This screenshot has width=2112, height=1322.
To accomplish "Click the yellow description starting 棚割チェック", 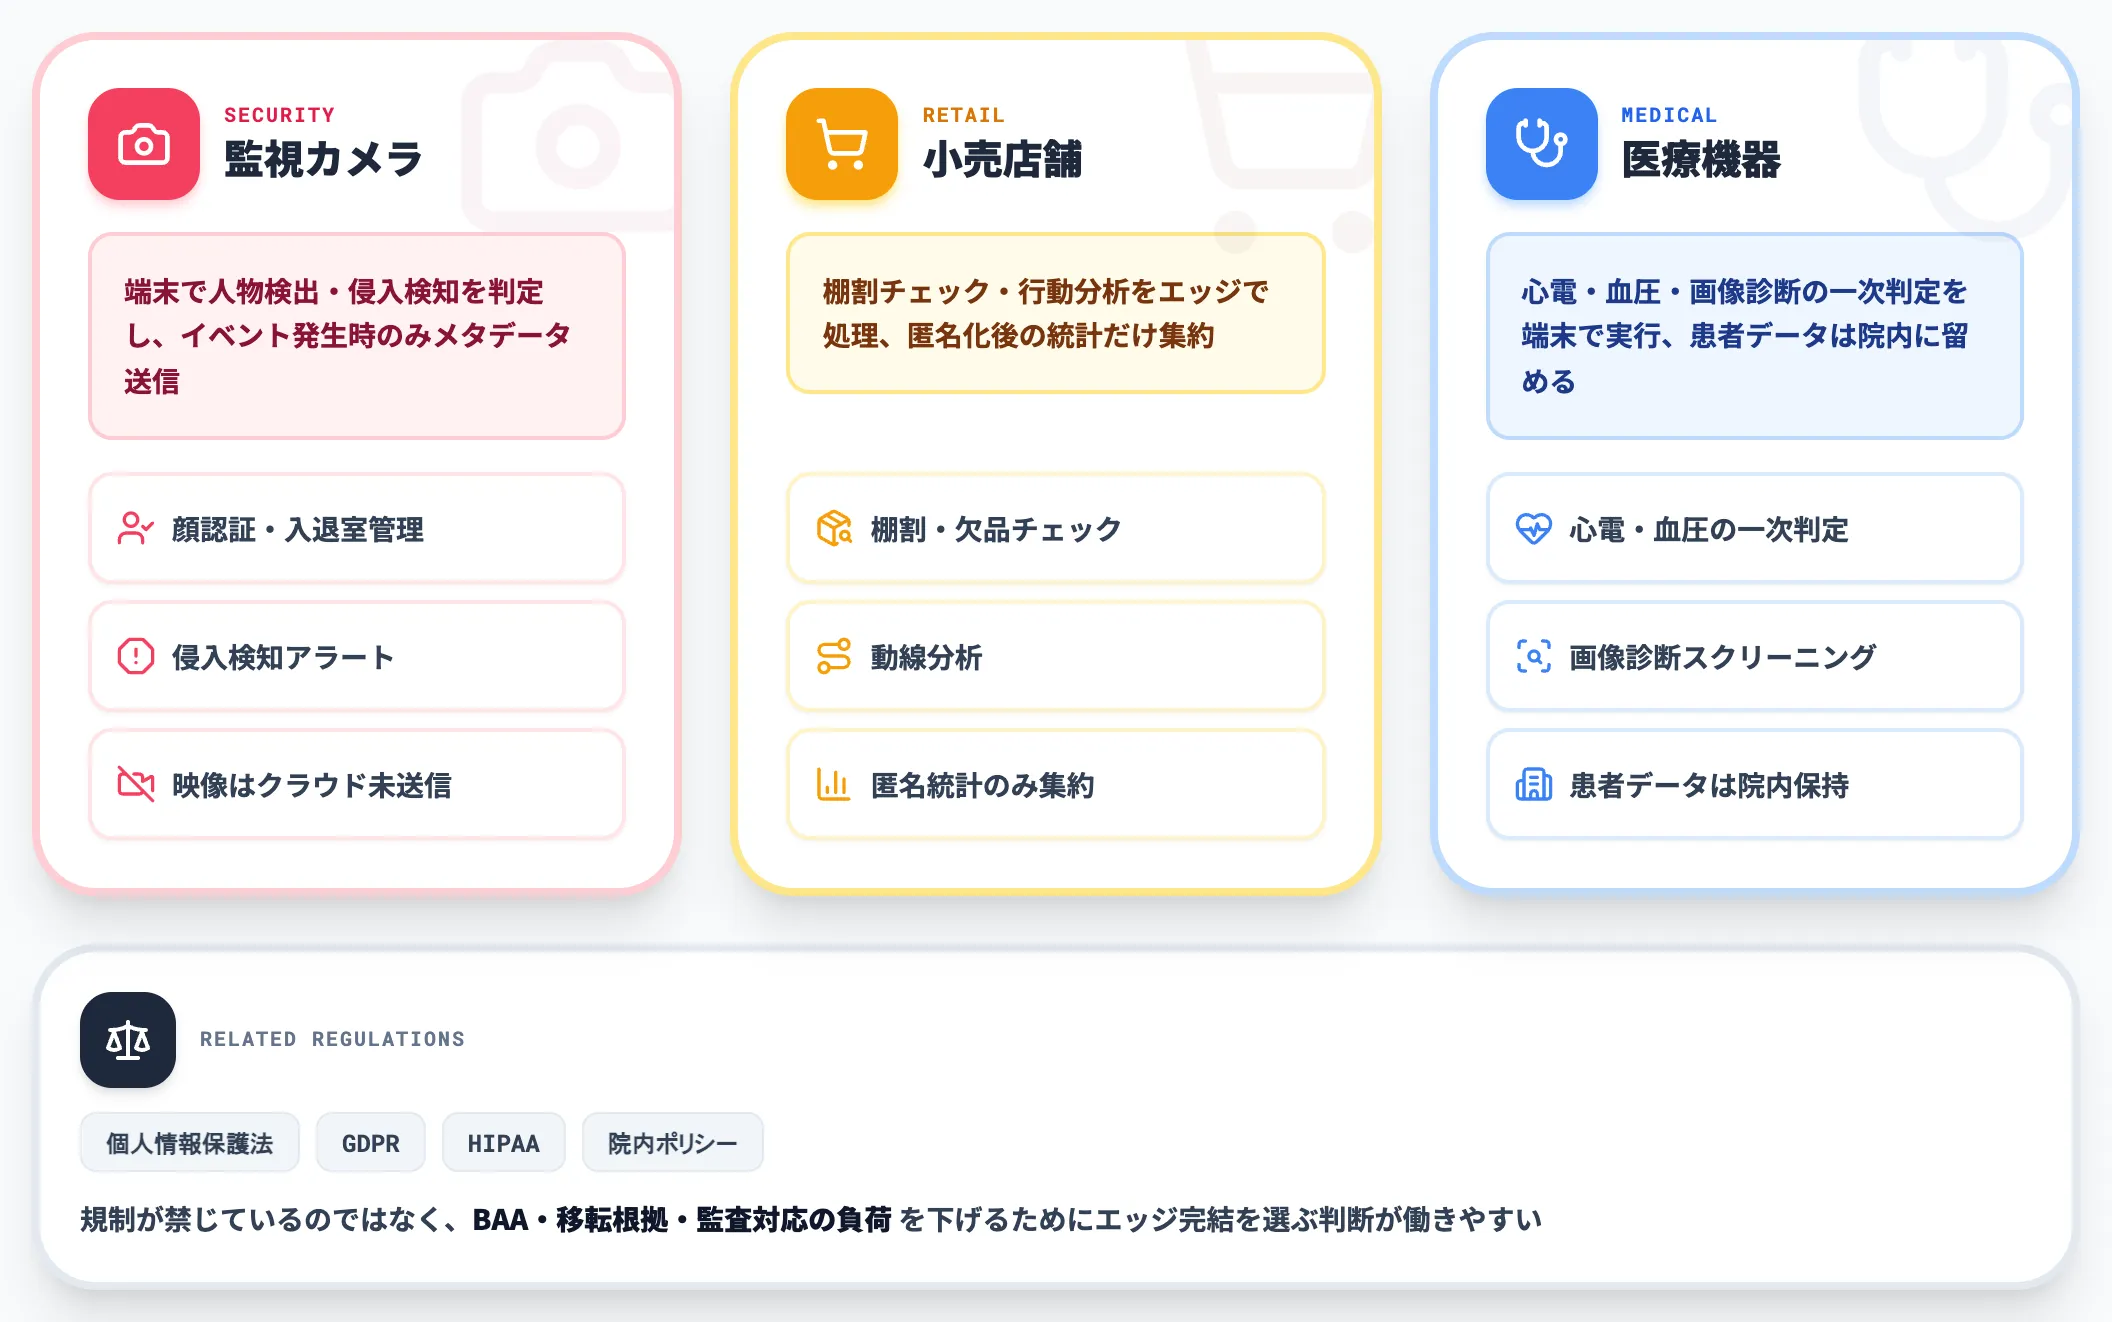I will [1056, 313].
